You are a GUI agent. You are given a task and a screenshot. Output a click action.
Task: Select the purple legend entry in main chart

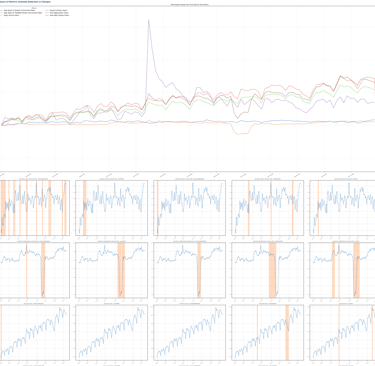57,13
